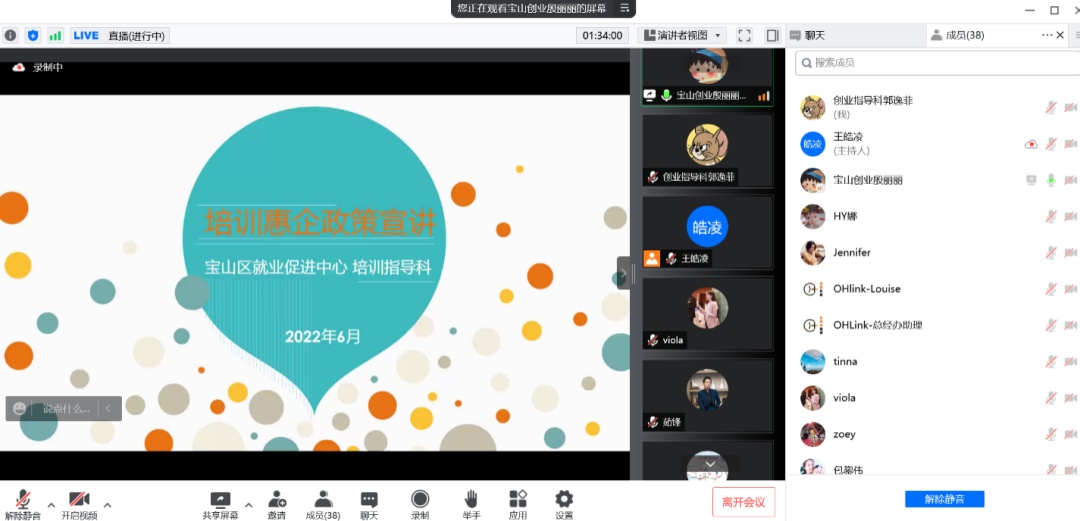
Task: Click microphone icon for Jennifer
Action: (1050, 252)
